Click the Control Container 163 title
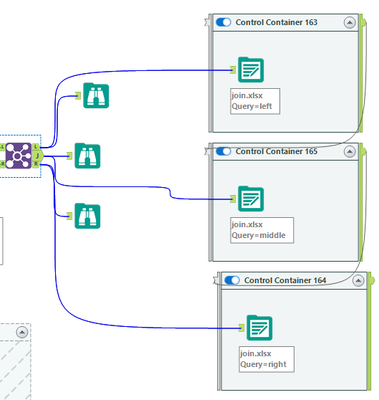 tap(276, 22)
